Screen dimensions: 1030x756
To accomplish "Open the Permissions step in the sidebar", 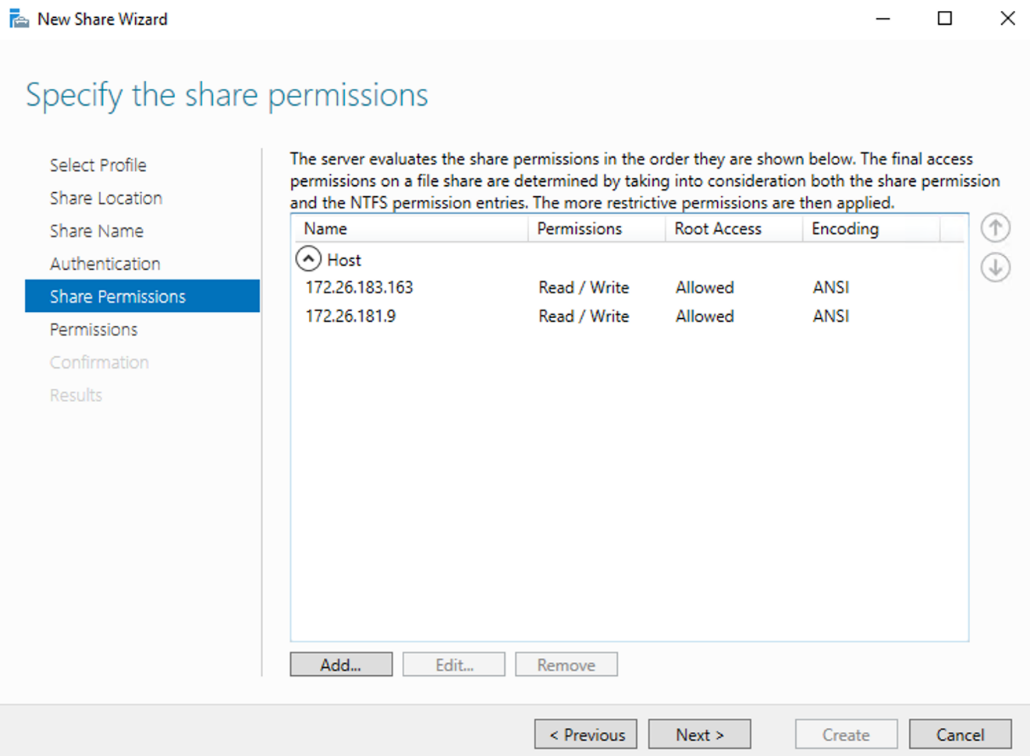I will click(94, 329).
